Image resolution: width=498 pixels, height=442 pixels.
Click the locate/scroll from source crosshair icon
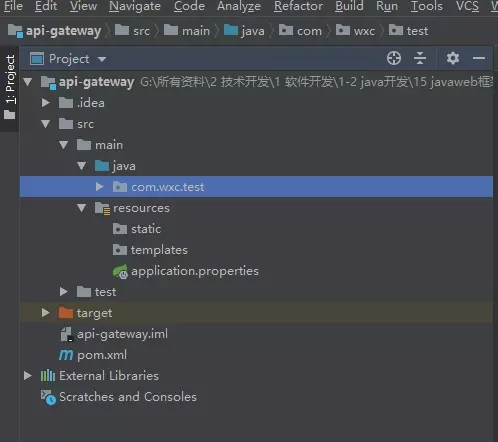tap(394, 58)
